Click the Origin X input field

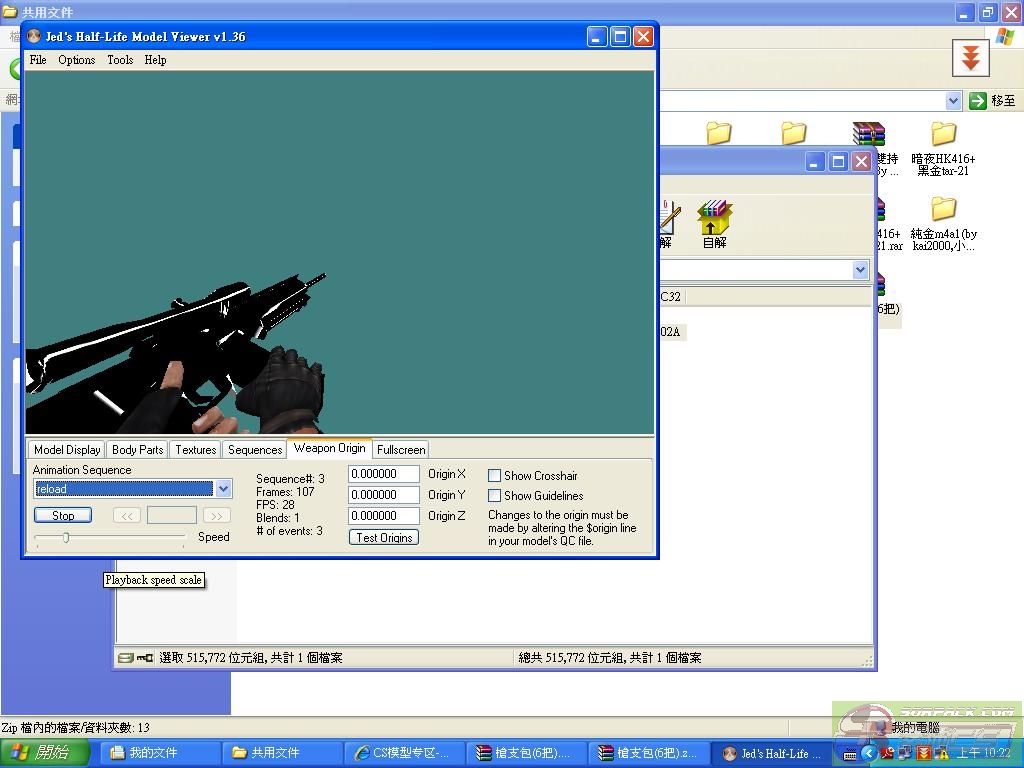tap(383, 474)
